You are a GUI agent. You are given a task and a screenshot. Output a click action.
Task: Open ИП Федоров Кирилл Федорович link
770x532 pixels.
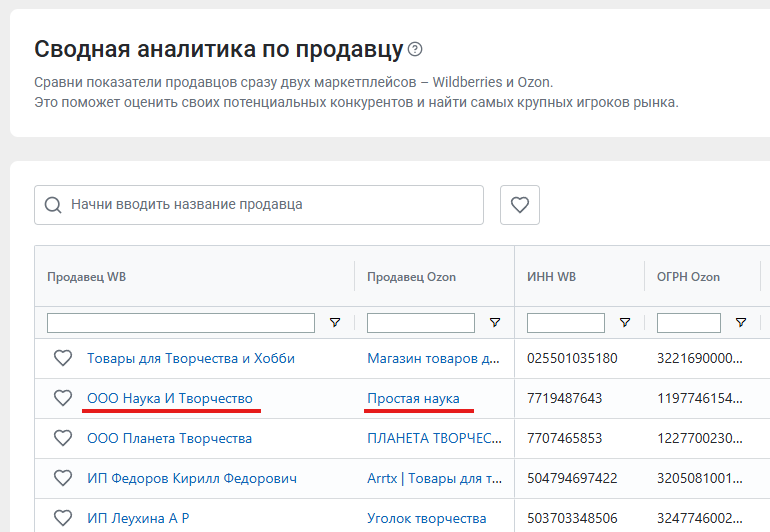click(192, 478)
